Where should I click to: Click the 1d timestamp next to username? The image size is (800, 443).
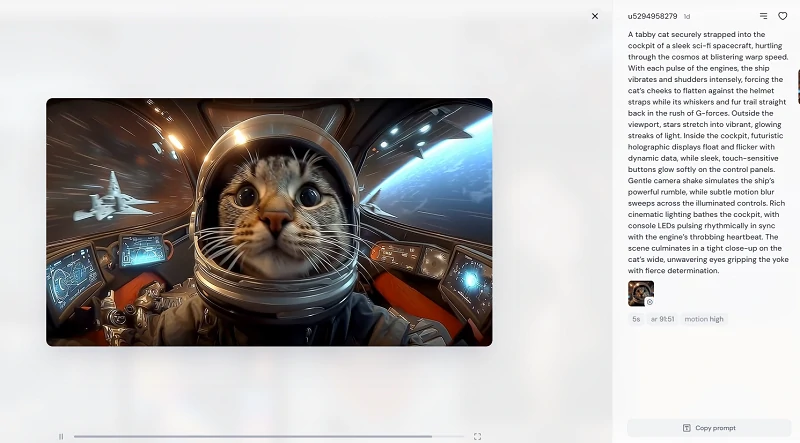(687, 17)
